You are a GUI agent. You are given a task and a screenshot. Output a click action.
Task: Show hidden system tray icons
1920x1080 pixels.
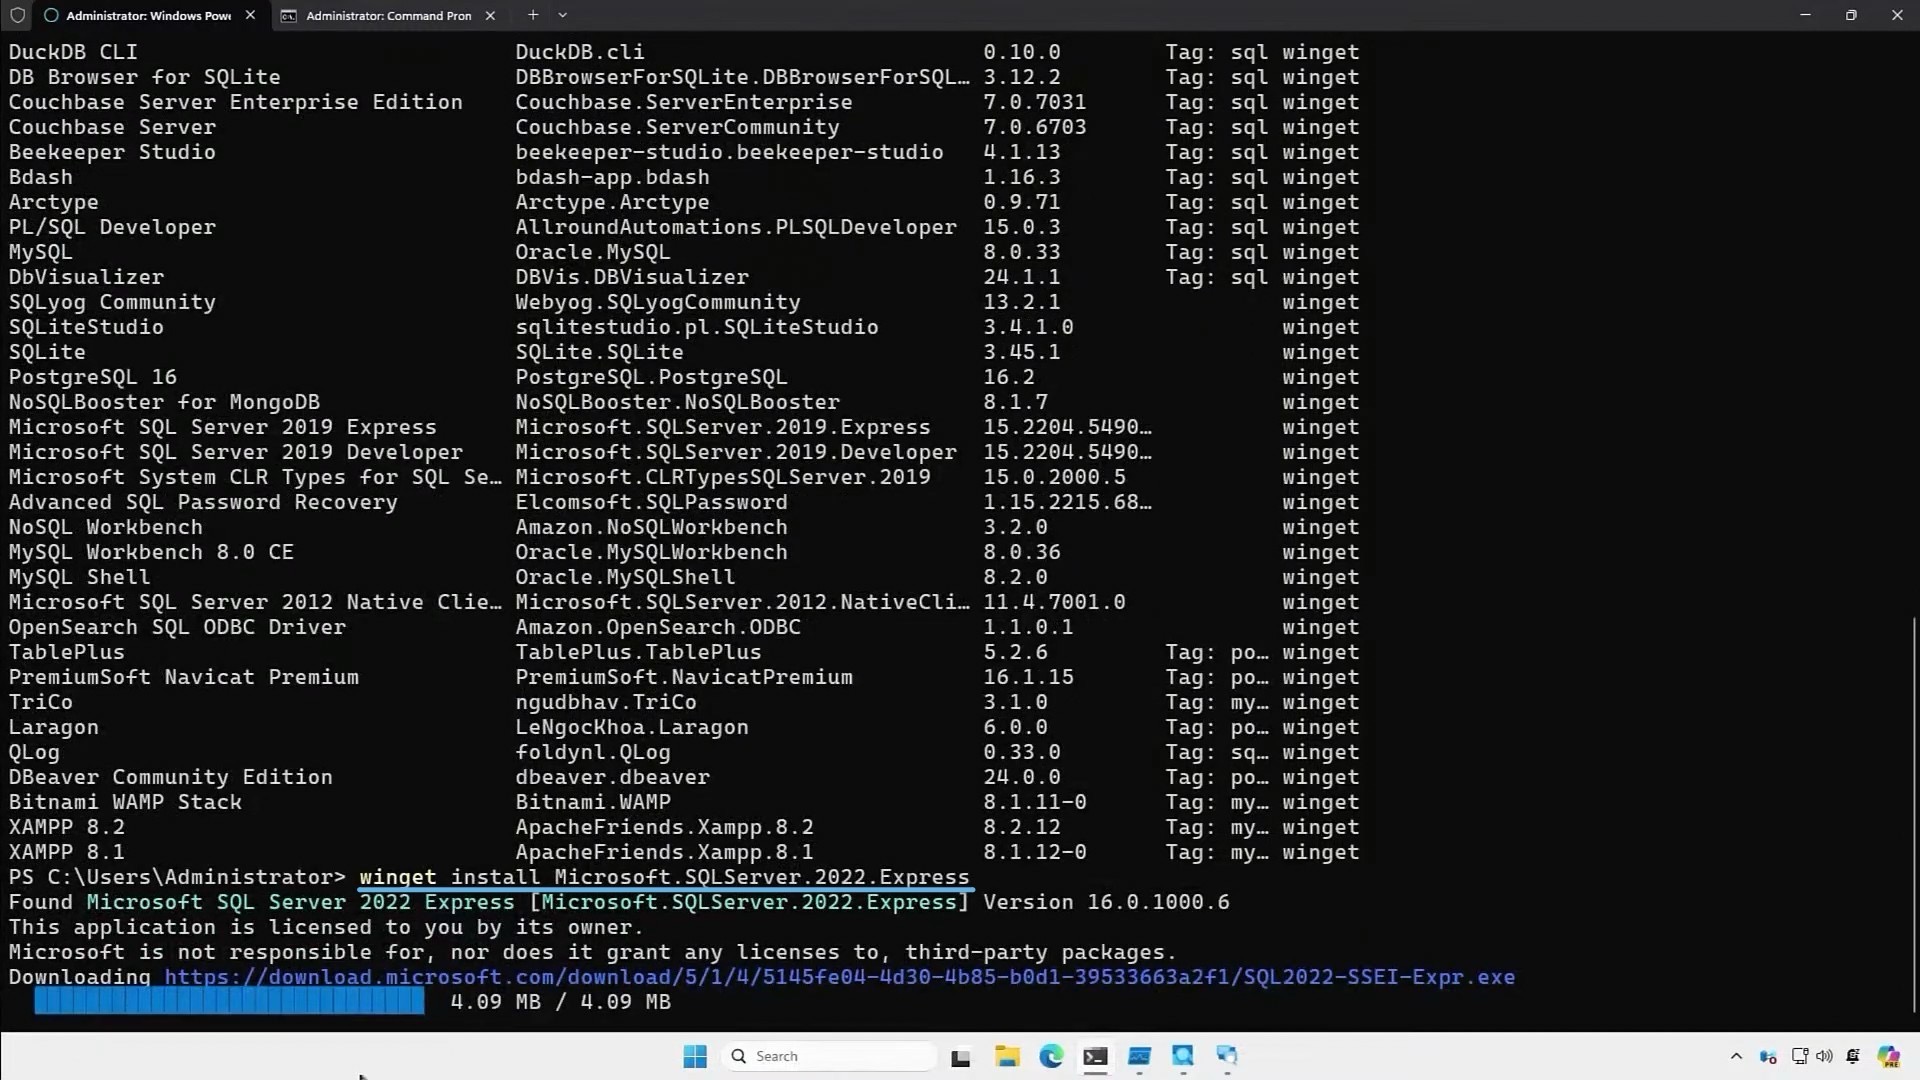1736,1056
